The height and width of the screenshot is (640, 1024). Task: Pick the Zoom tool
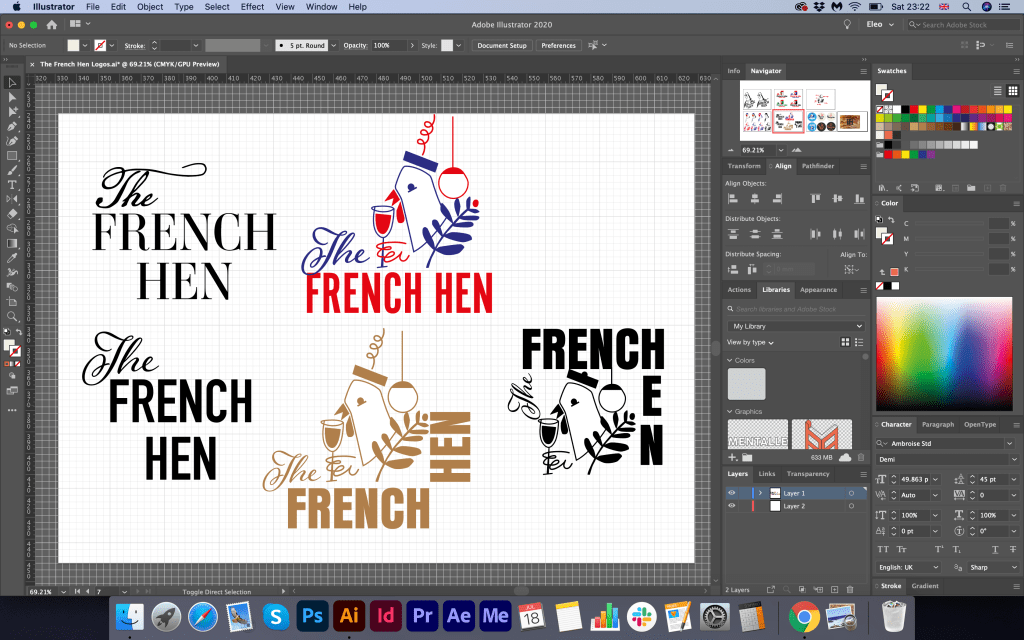coord(12,316)
